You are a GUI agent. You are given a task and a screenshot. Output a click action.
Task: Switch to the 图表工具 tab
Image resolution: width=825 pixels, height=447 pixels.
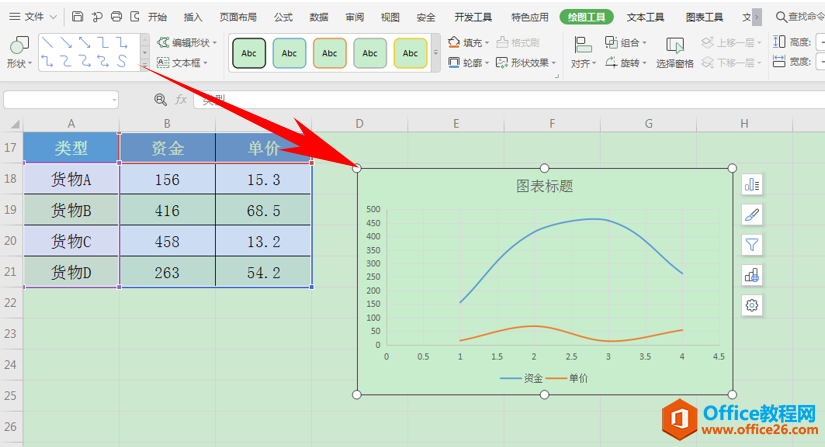[704, 17]
